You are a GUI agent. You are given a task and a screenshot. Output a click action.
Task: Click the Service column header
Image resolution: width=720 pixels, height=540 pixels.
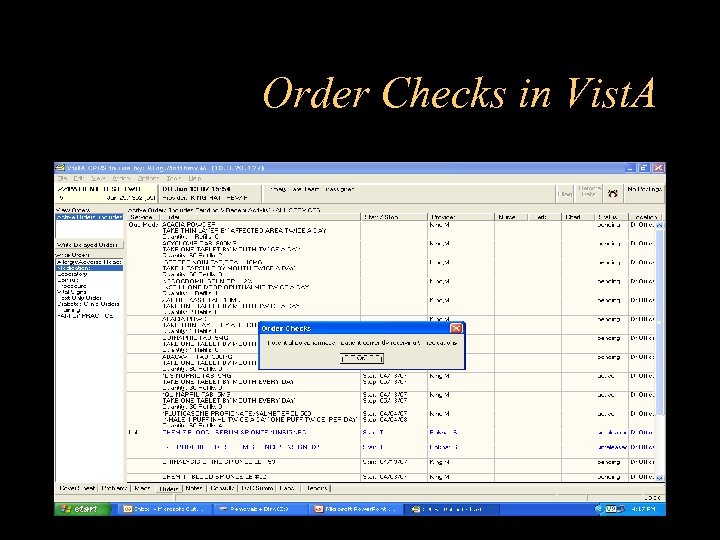144,217
